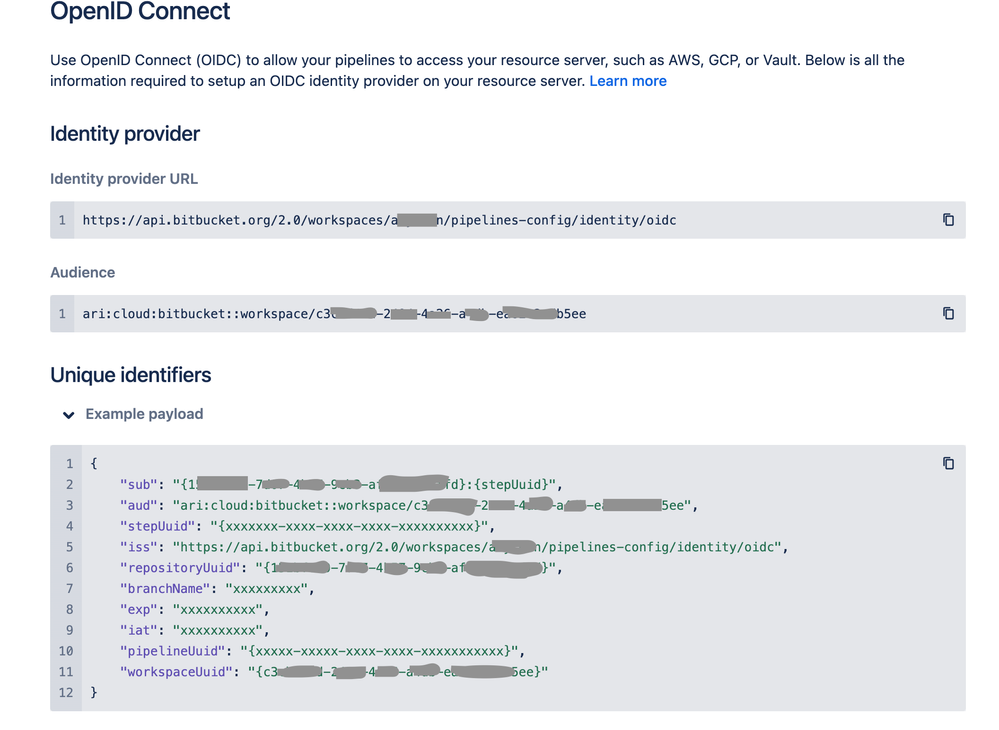Click the {stepUuid} placeholder in sub value
The width and height of the screenshot is (999, 730).
(510, 485)
